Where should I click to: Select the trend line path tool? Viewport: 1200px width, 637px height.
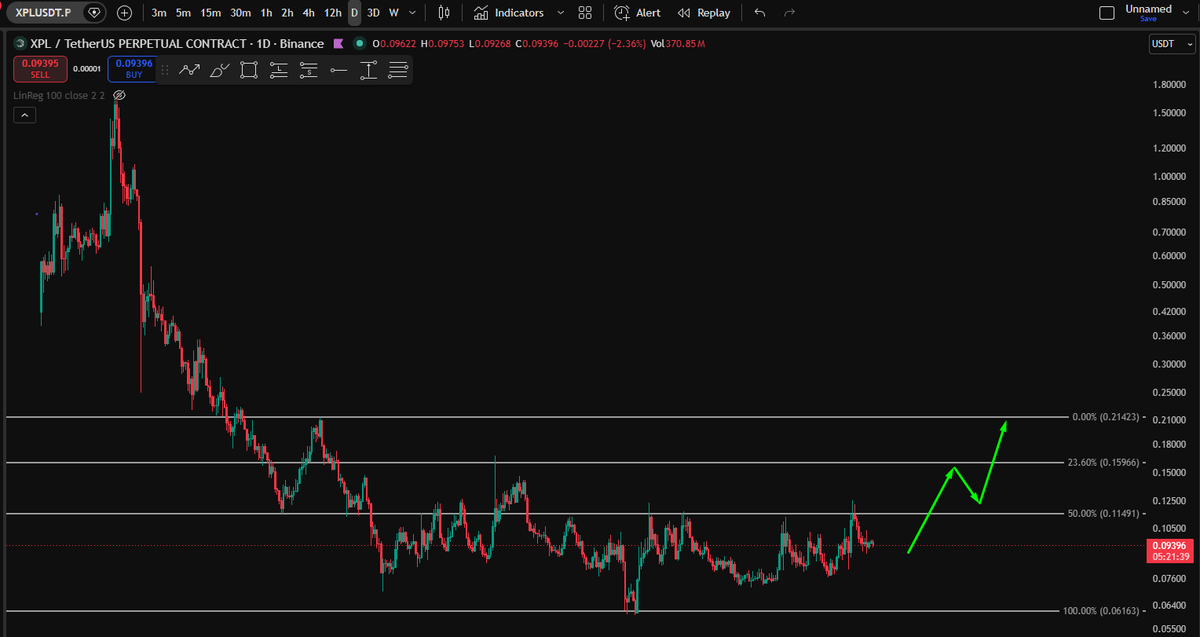[189, 70]
